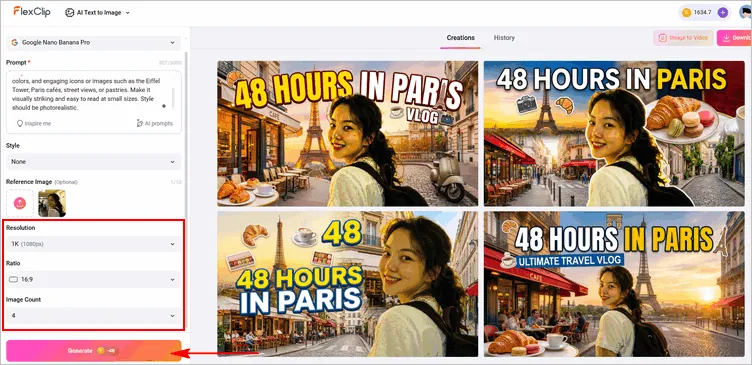This screenshot has height=365, width=752.
Task: Click the pink Download button
Action: tap(734, 38)
